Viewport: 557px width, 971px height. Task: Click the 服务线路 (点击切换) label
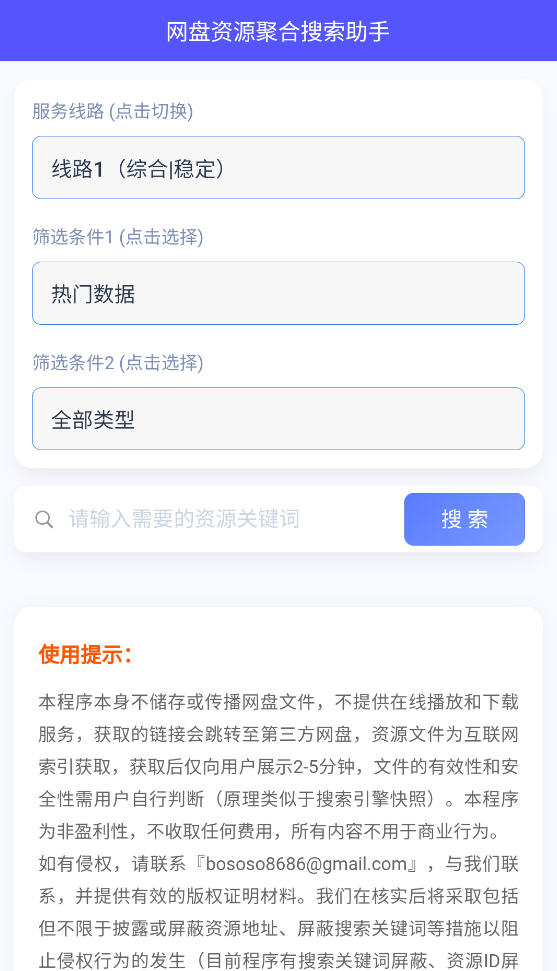113,111
